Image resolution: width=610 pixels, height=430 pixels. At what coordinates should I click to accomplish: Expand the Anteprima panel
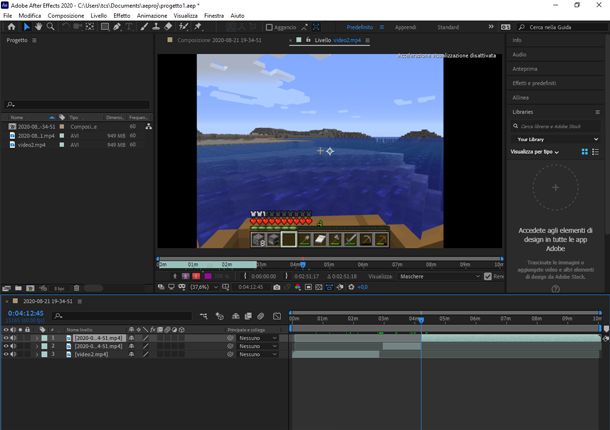click(525, 69)
